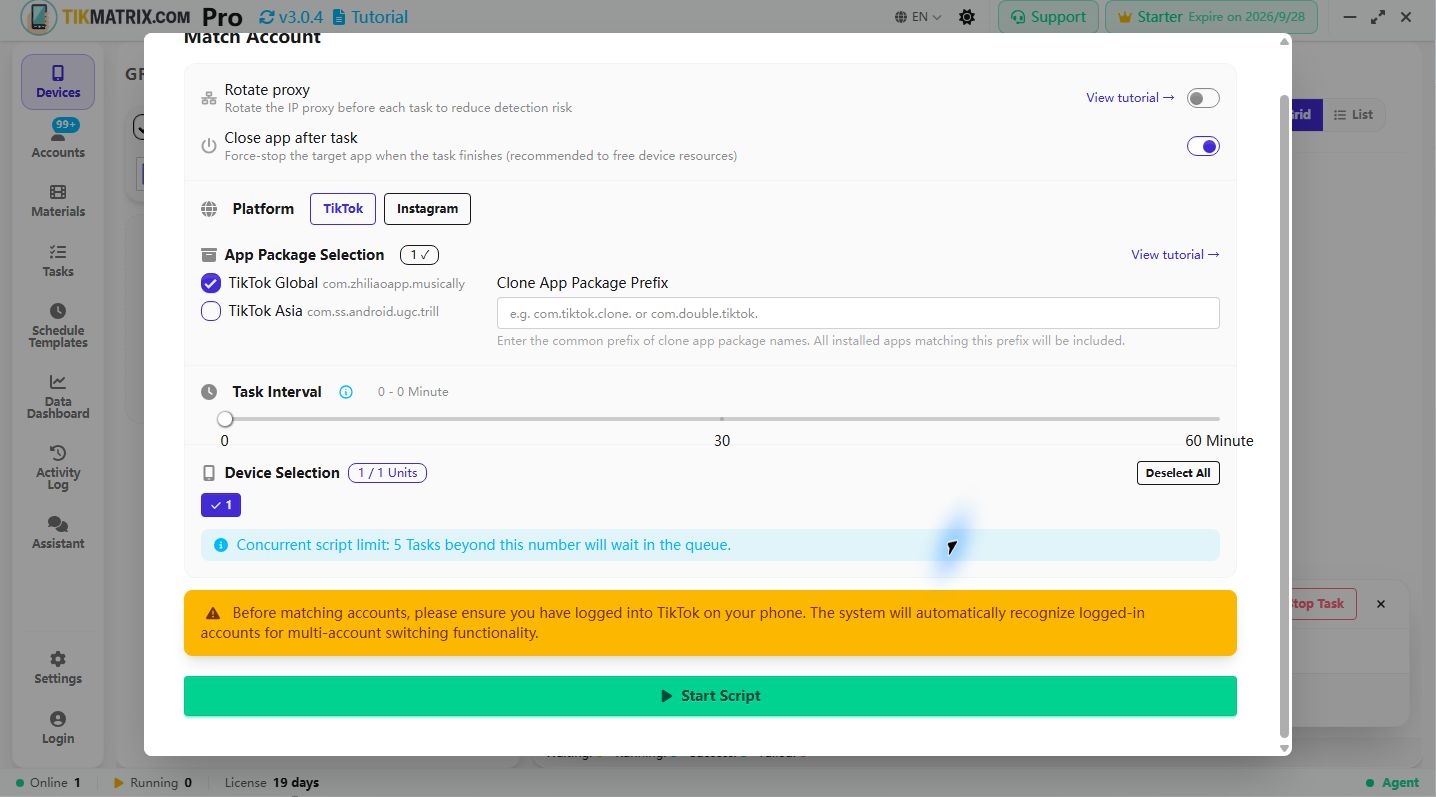The height and width of the screenshot is (797, 1436).
Task: Click the power icon beside Close app after task
Action: click(x=209, y=146)
